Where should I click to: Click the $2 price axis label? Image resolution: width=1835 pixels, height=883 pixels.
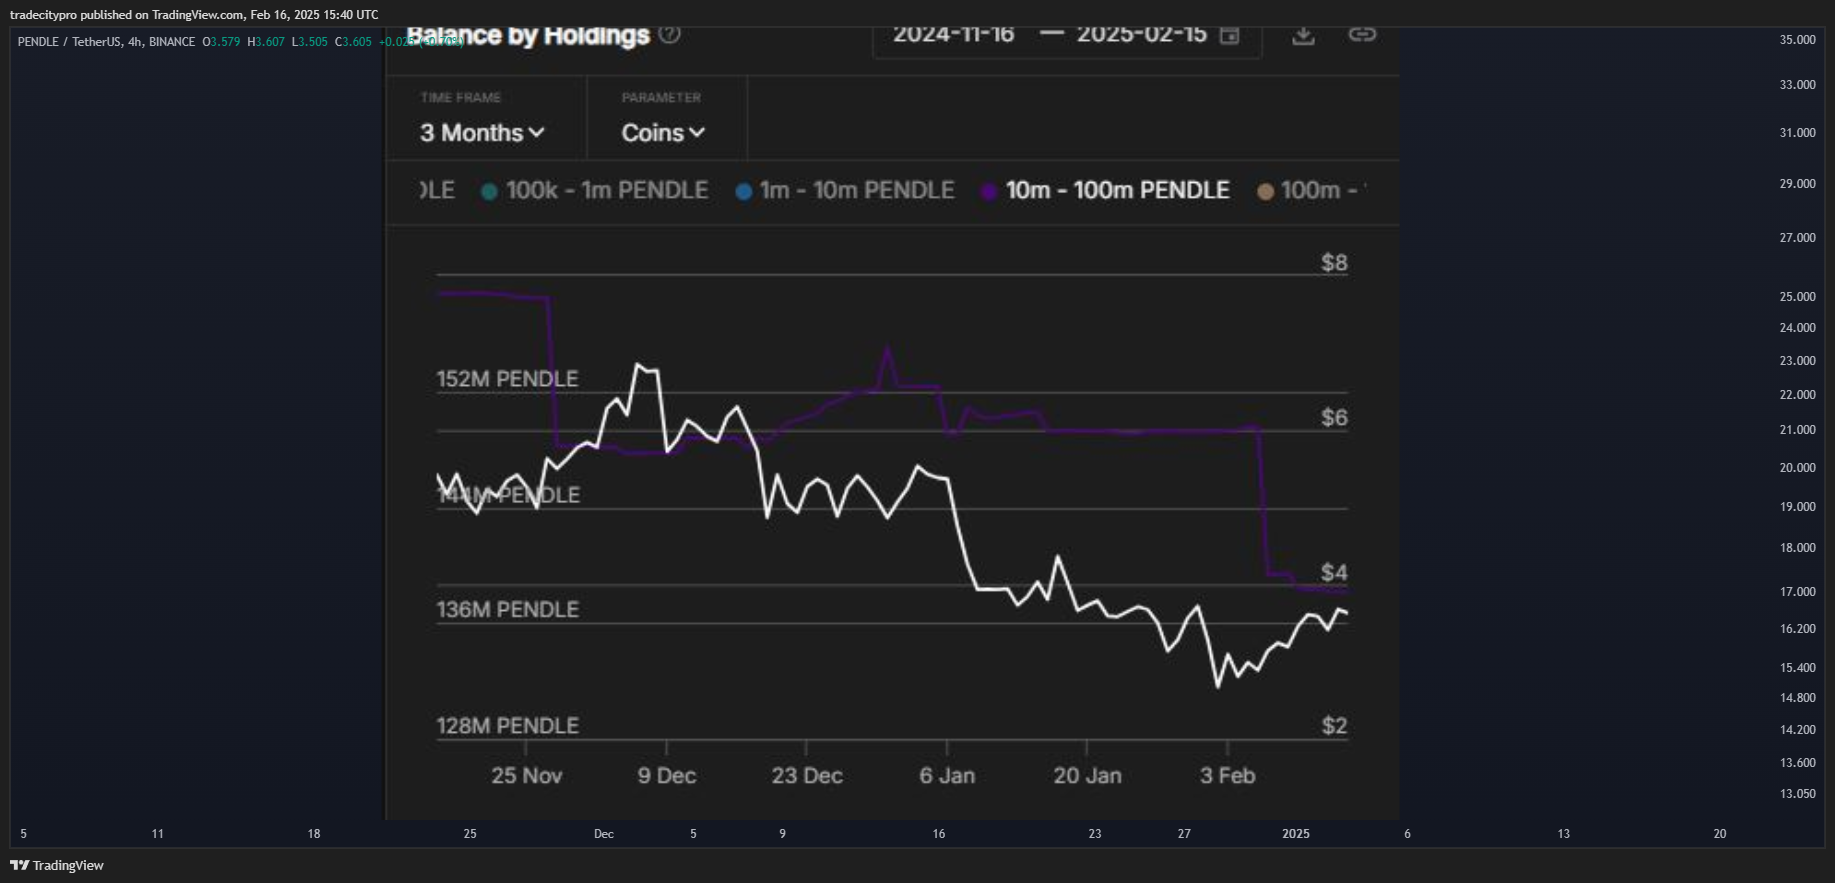1334,725
